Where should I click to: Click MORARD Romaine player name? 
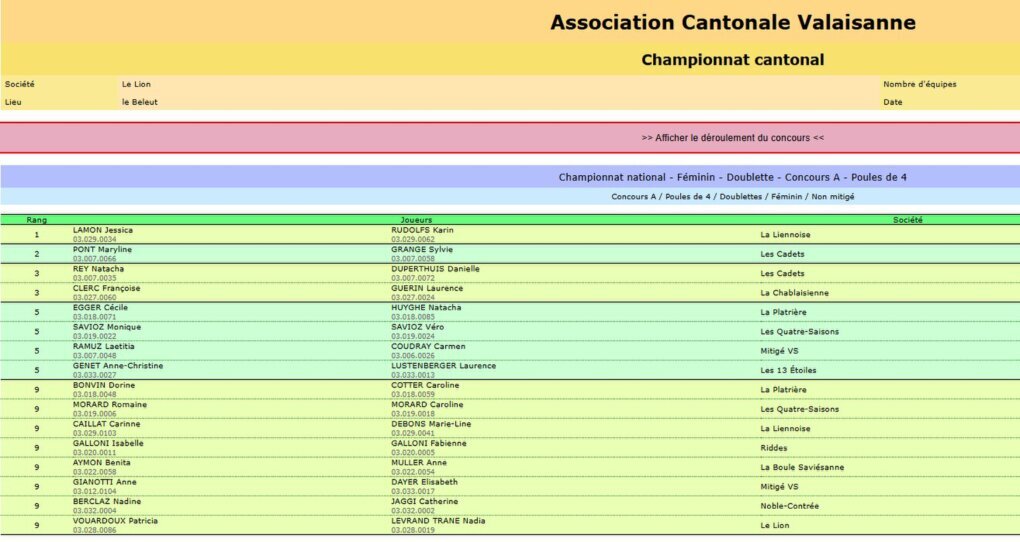click(x=110, y=405)
